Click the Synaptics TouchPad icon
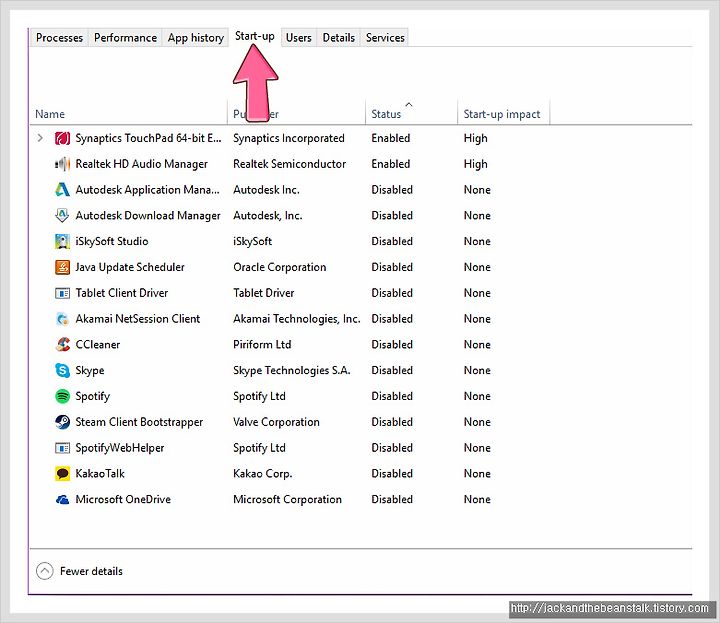This screenshot has height=623, width=720. [62, 138]
